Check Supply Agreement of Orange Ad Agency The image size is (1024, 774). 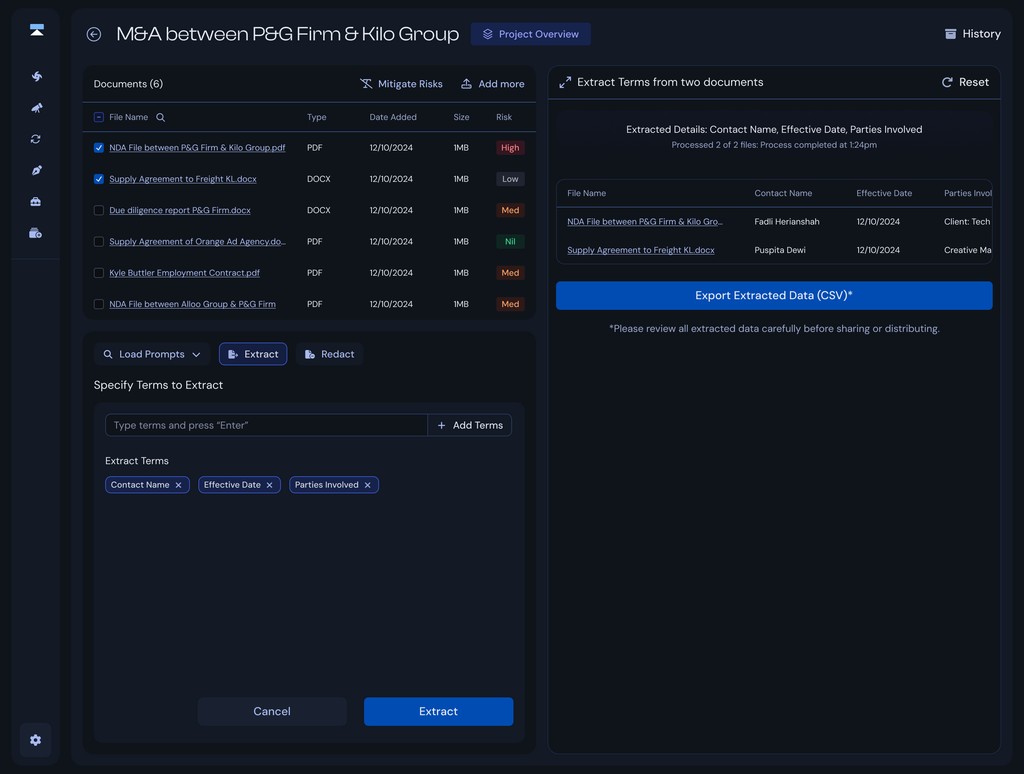tap(99, 242)
